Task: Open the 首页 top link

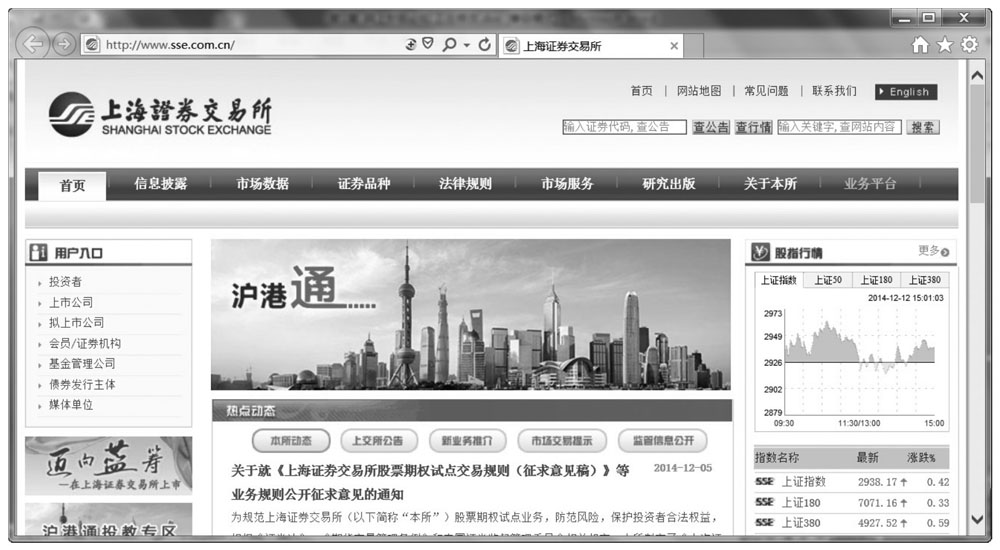Action: click(641, 91)
